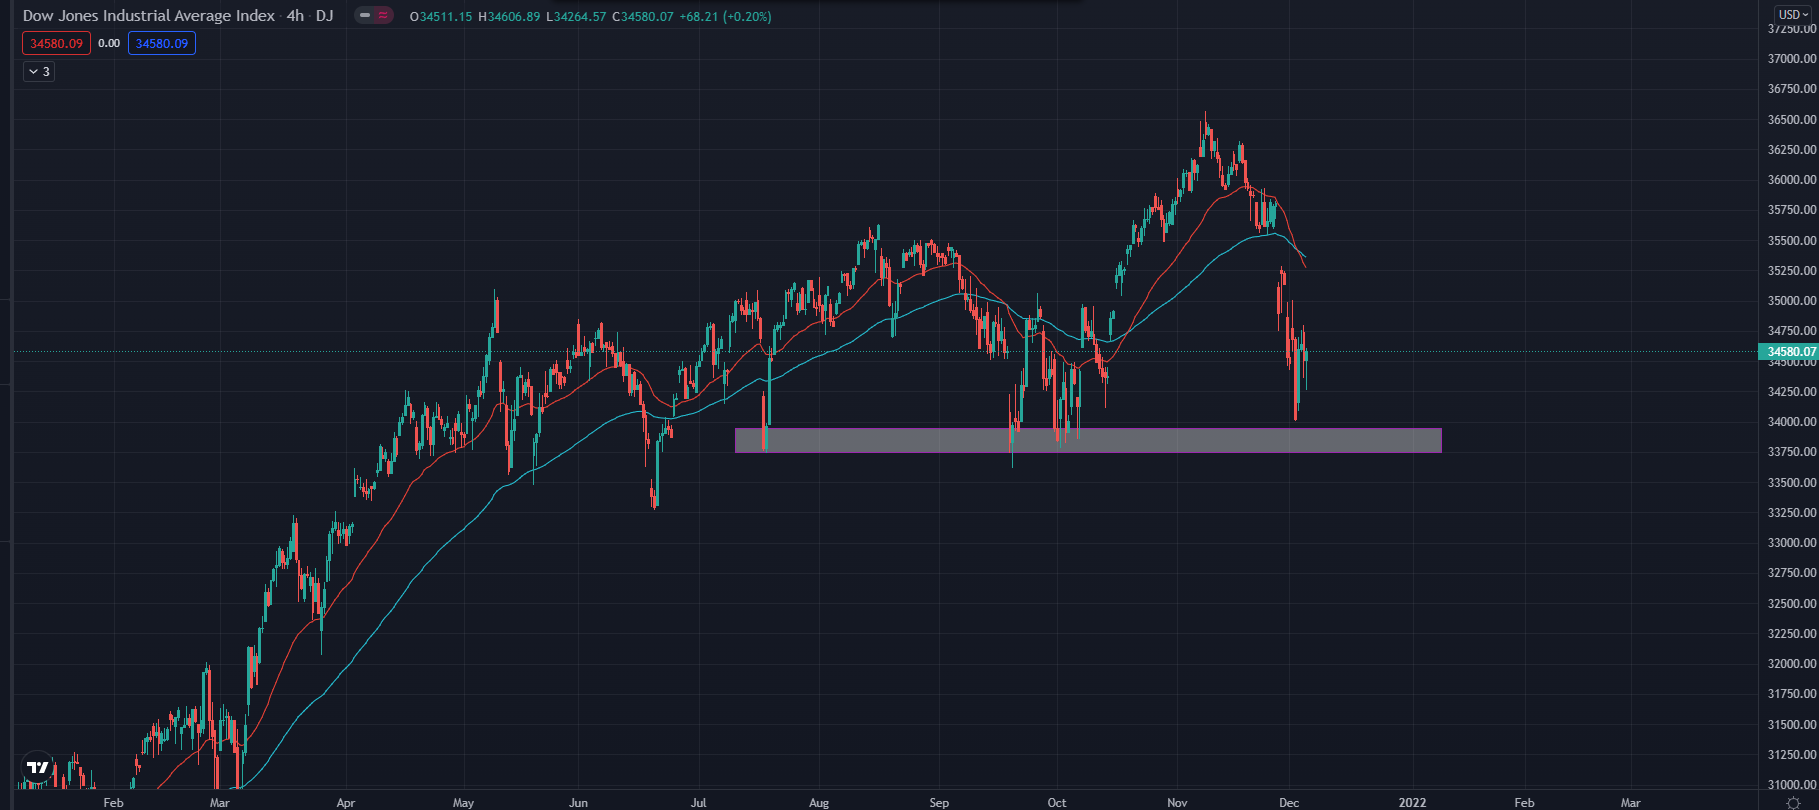This screenshot has width=1819, height=810.
Task: Toggle the pill-shaped switch next to the symbol title
Action: pyautogui.click(x=374, y=16)
